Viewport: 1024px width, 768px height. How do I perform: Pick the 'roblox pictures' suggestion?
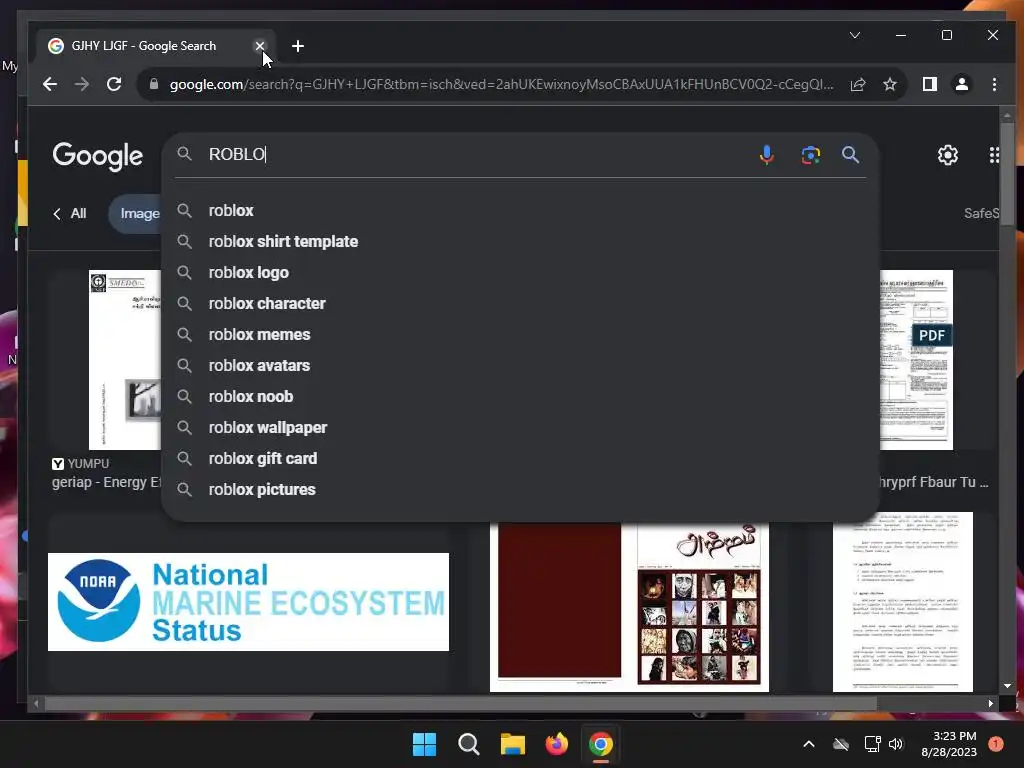(x=520, y=490)
